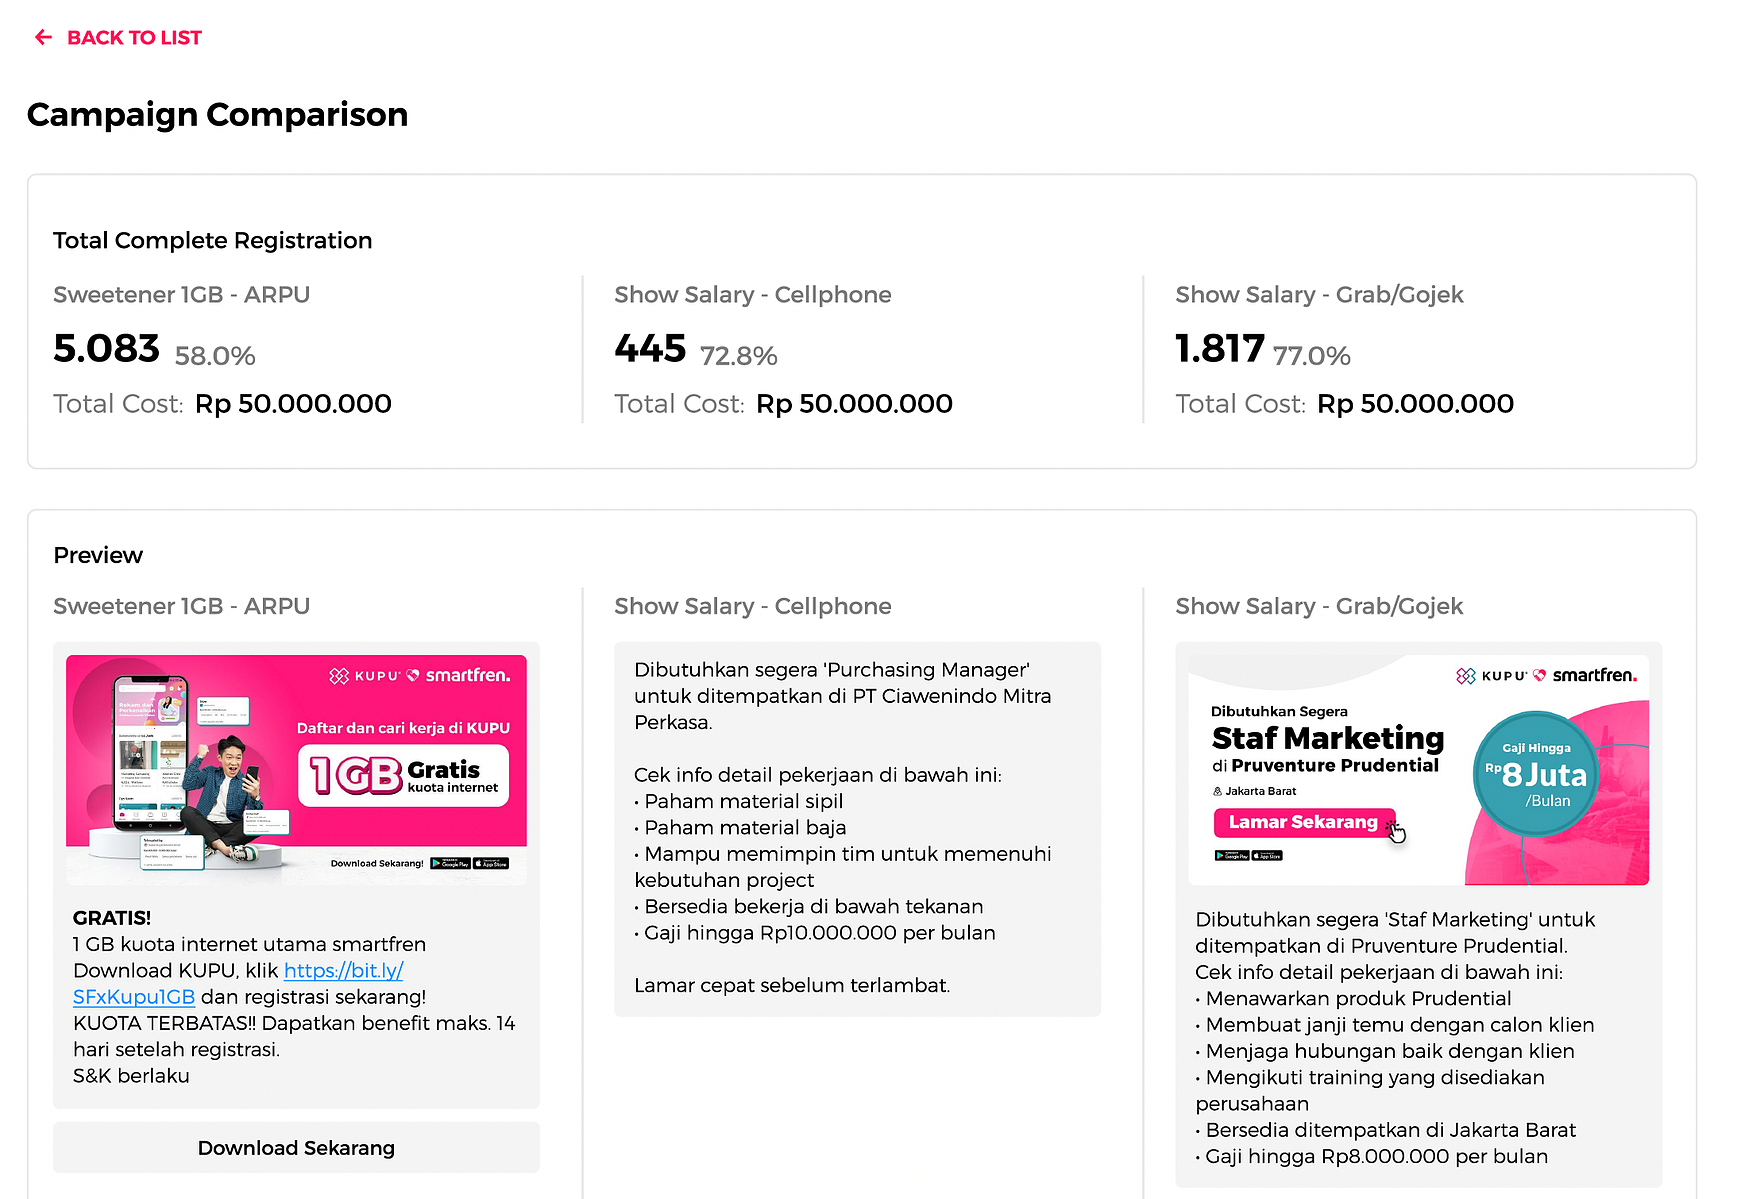The image size is (1741, 1199).
Task: Select Show Salary - Grab/Gojek label in registration card
Action: click(1319, 295)
